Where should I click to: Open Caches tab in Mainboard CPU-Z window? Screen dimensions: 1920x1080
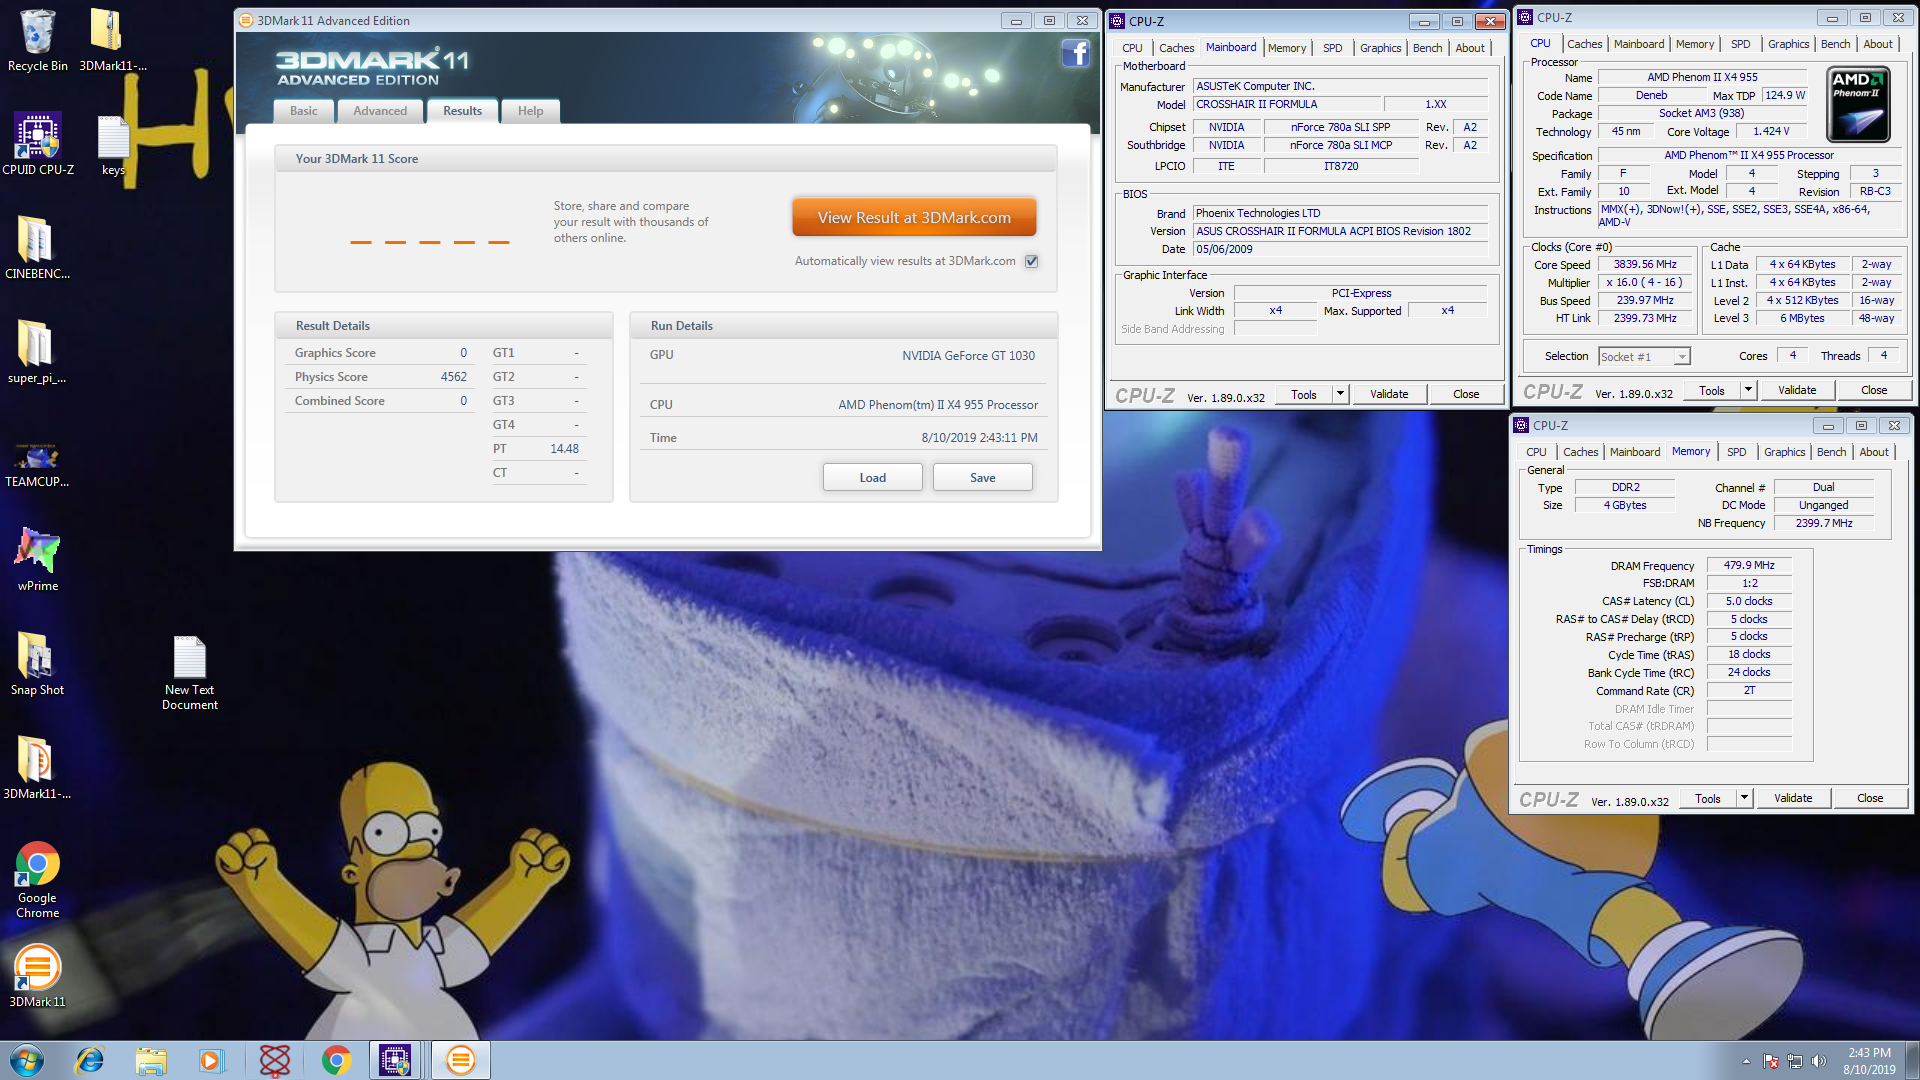[x=1176, y=48]
